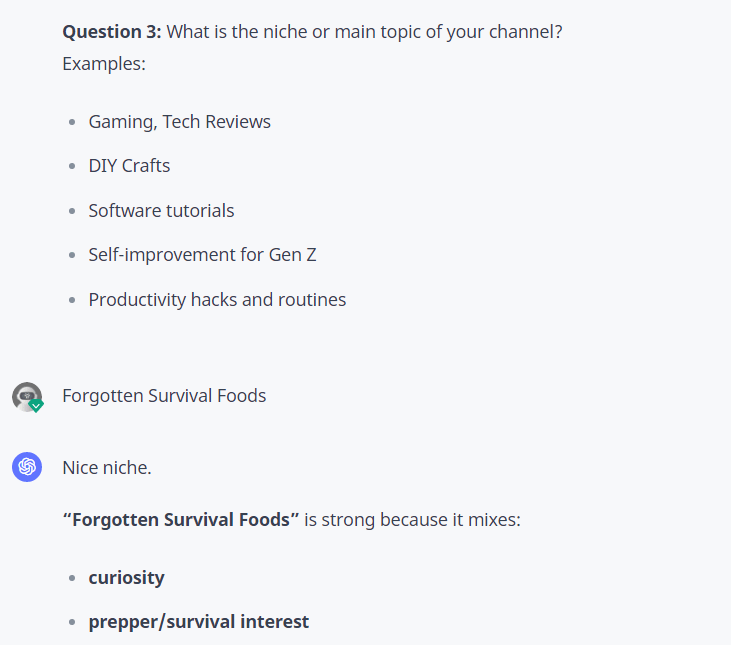Select "Productivity hacks and routines" example
The image size is (731, 645).
point(217,300)
